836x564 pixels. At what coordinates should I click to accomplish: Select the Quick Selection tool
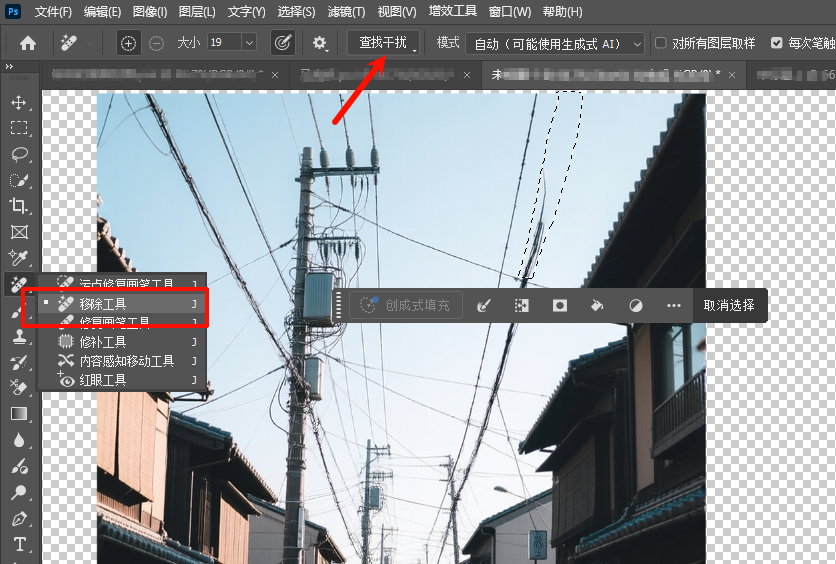click(19, 180)
